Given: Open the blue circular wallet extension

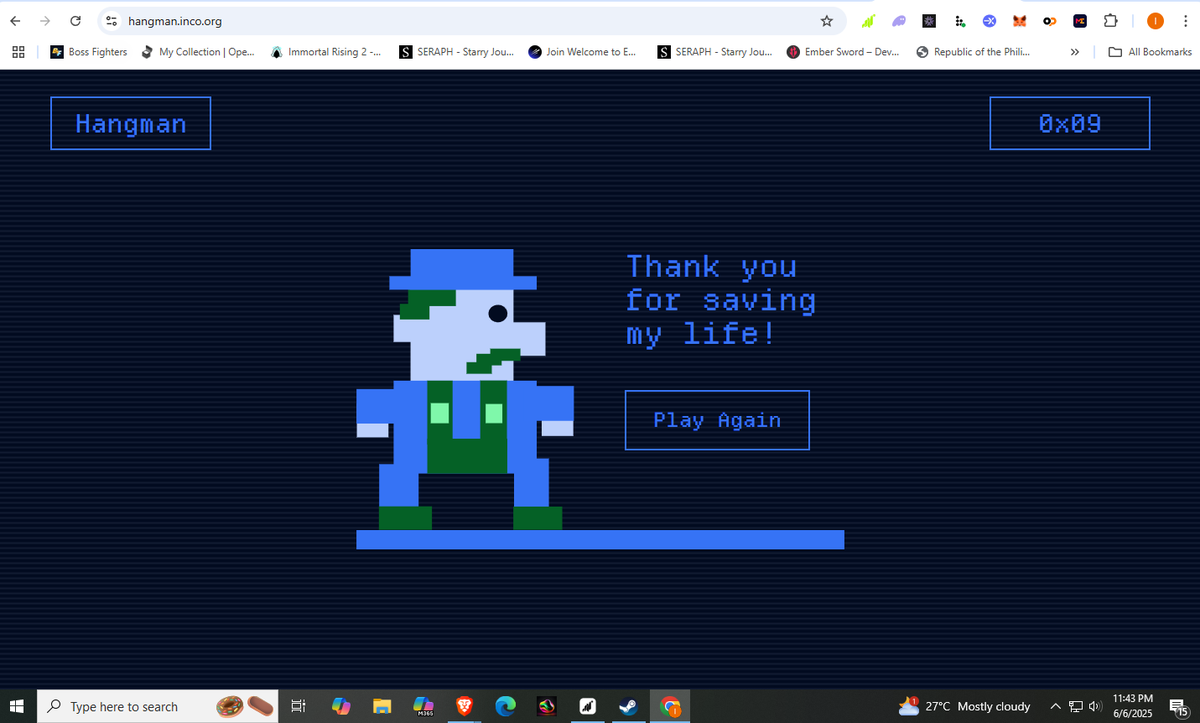Looking at the screenshot, I should click(x=988, y=20).
